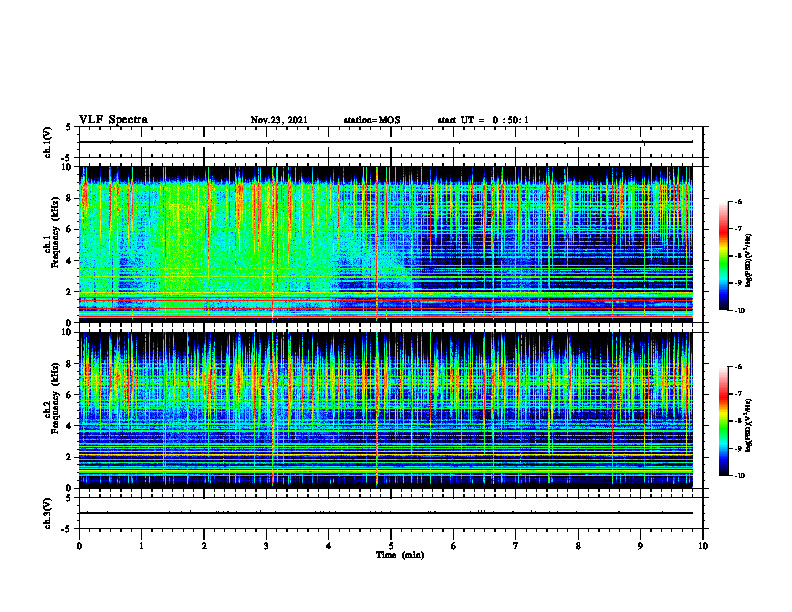This screenshot has height=612, width=792.
Task: Click the ch.1 spectrogram color bar
Action: 724,256
